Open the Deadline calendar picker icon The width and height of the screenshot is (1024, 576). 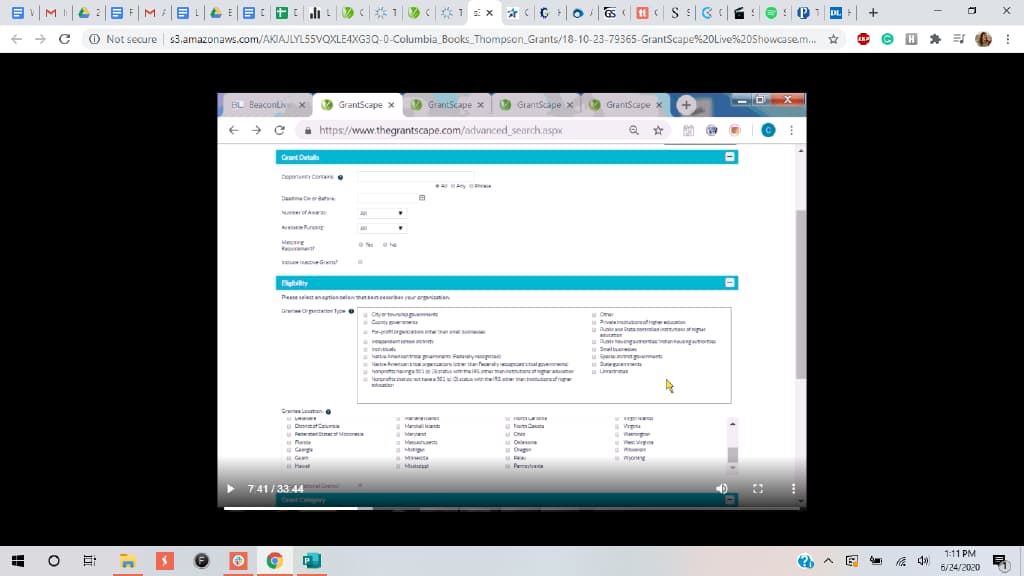[x=422, y=198]
